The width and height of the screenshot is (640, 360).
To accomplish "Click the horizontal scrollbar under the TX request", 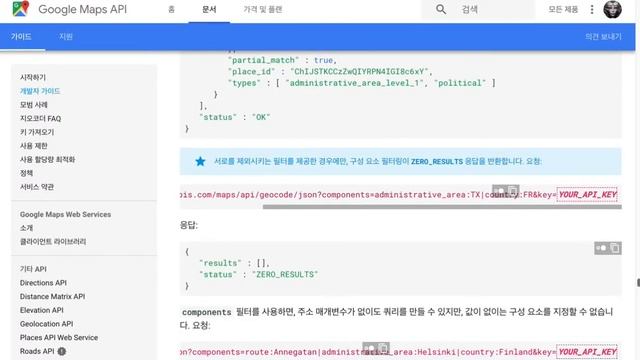I will point(442,207).
